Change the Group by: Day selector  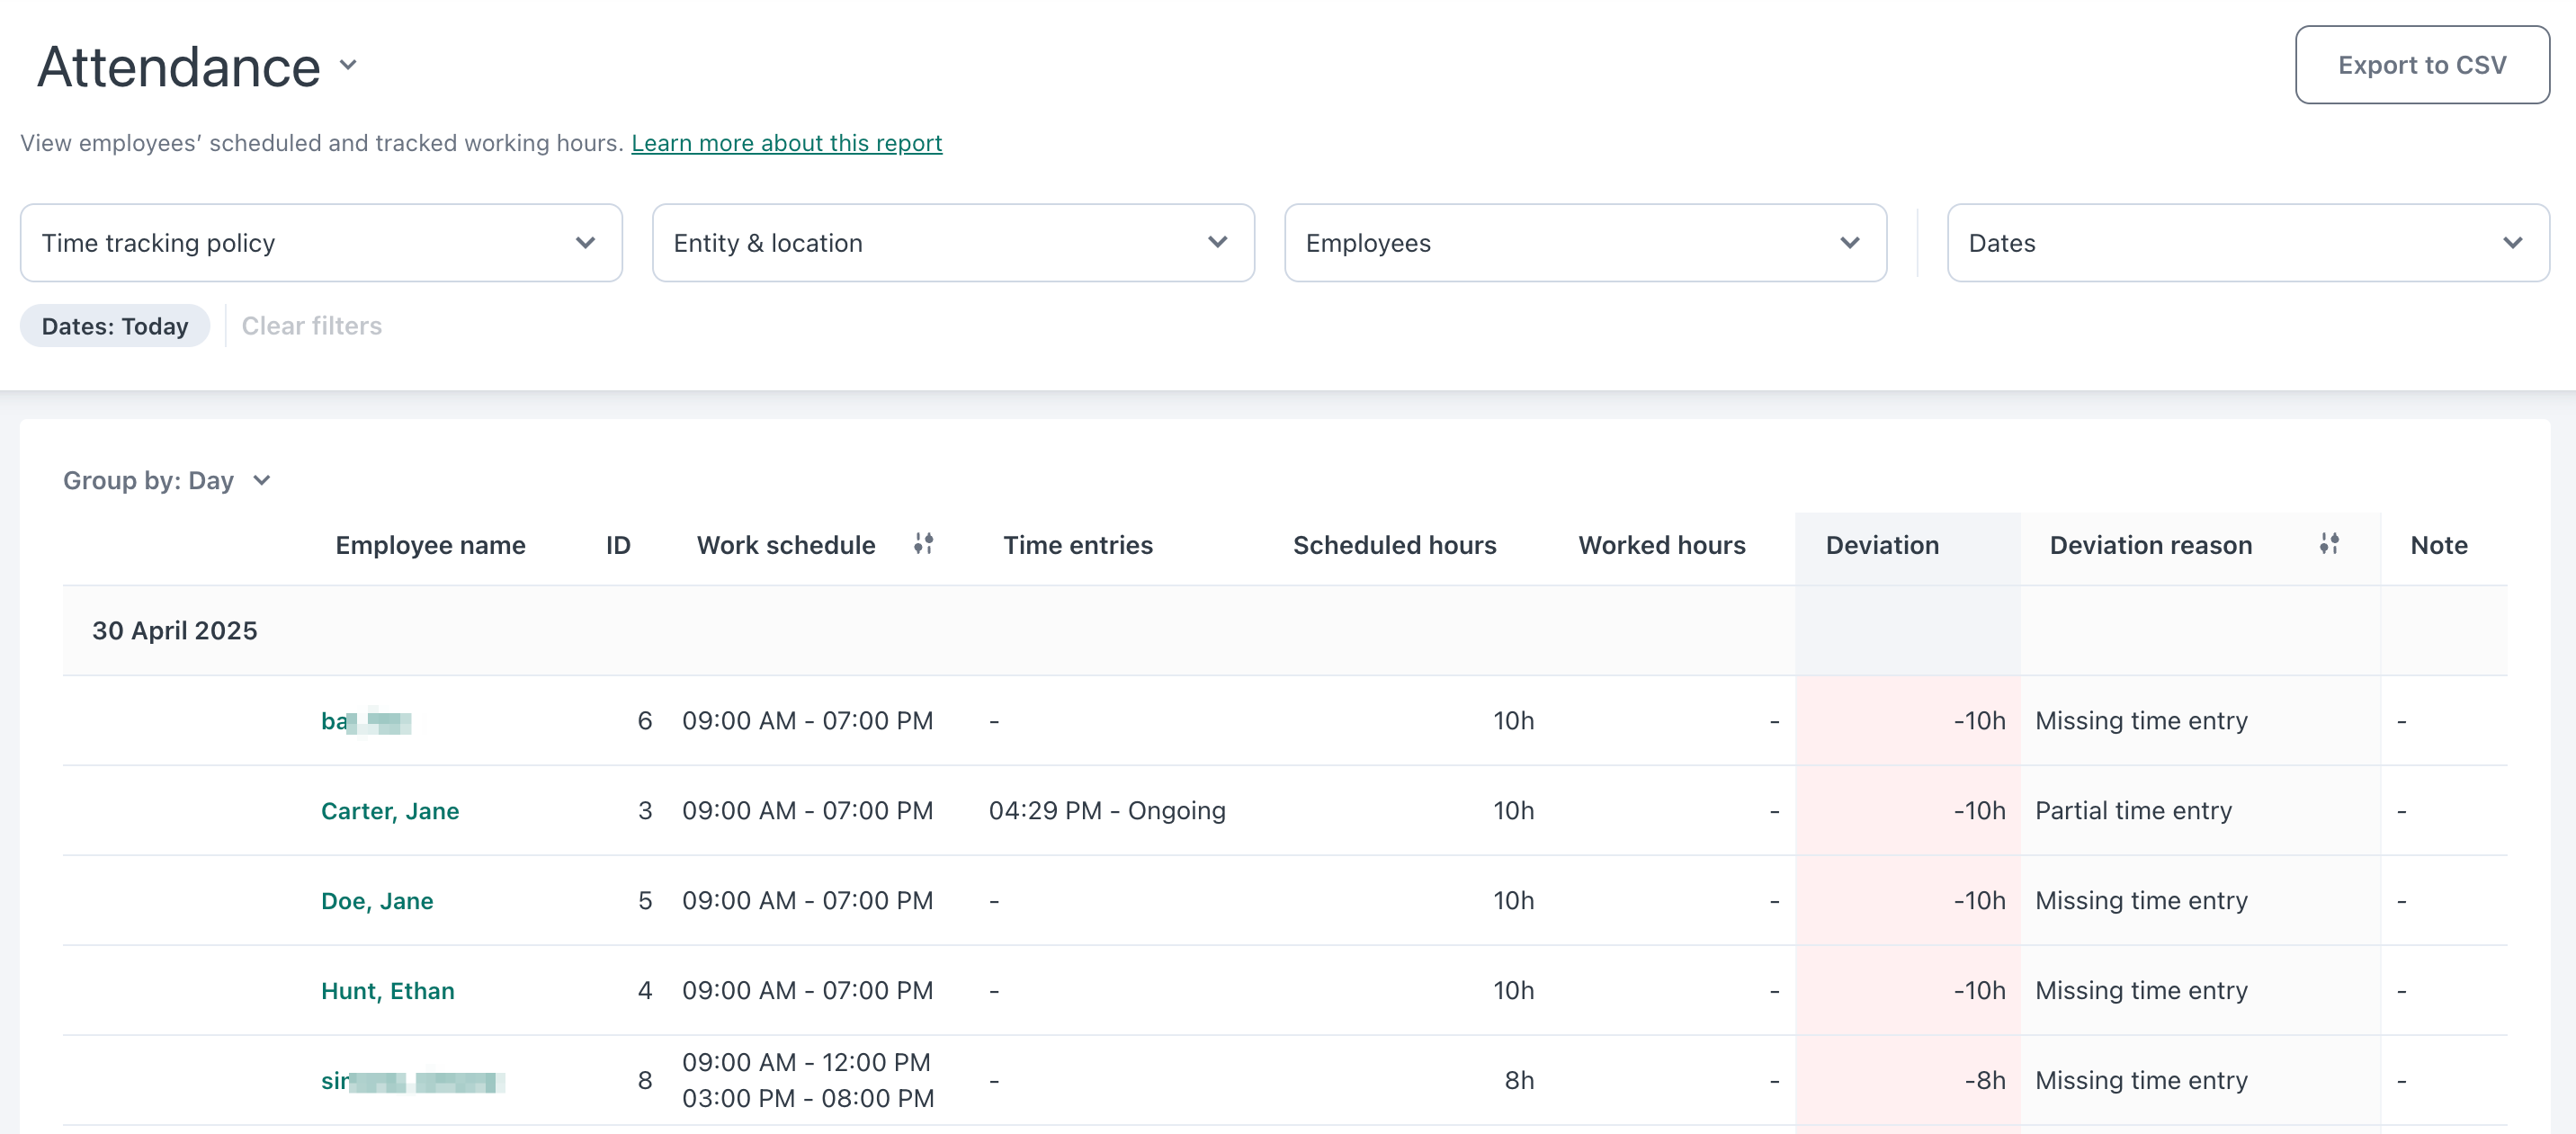[x=167, y=481]
